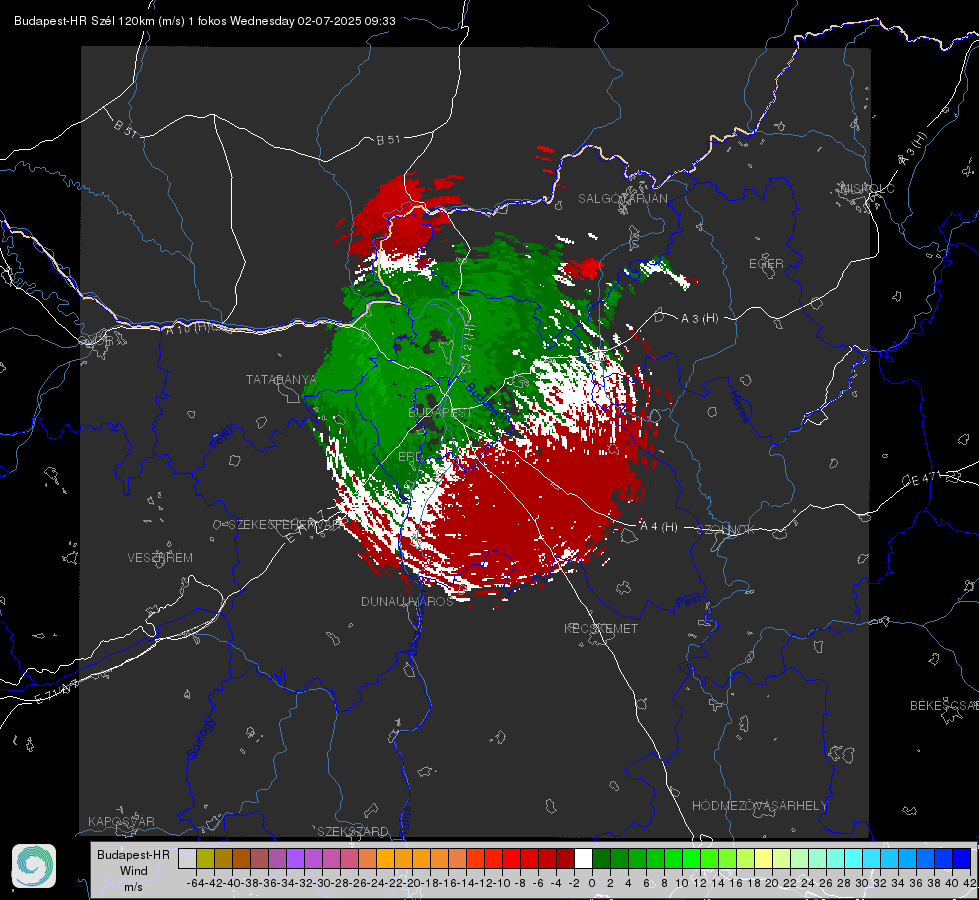Click the radar title text with date 02-07-2025
Screen dimensions: 979x900
point(205,21)
